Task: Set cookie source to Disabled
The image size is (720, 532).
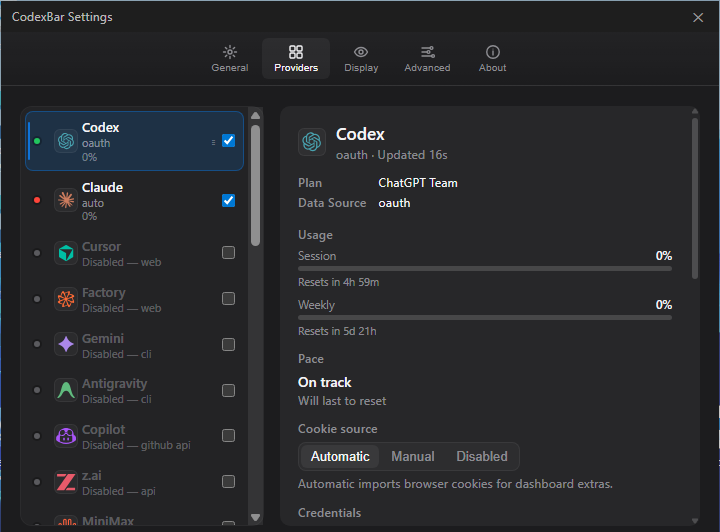Action: click(x=482, y=456)
